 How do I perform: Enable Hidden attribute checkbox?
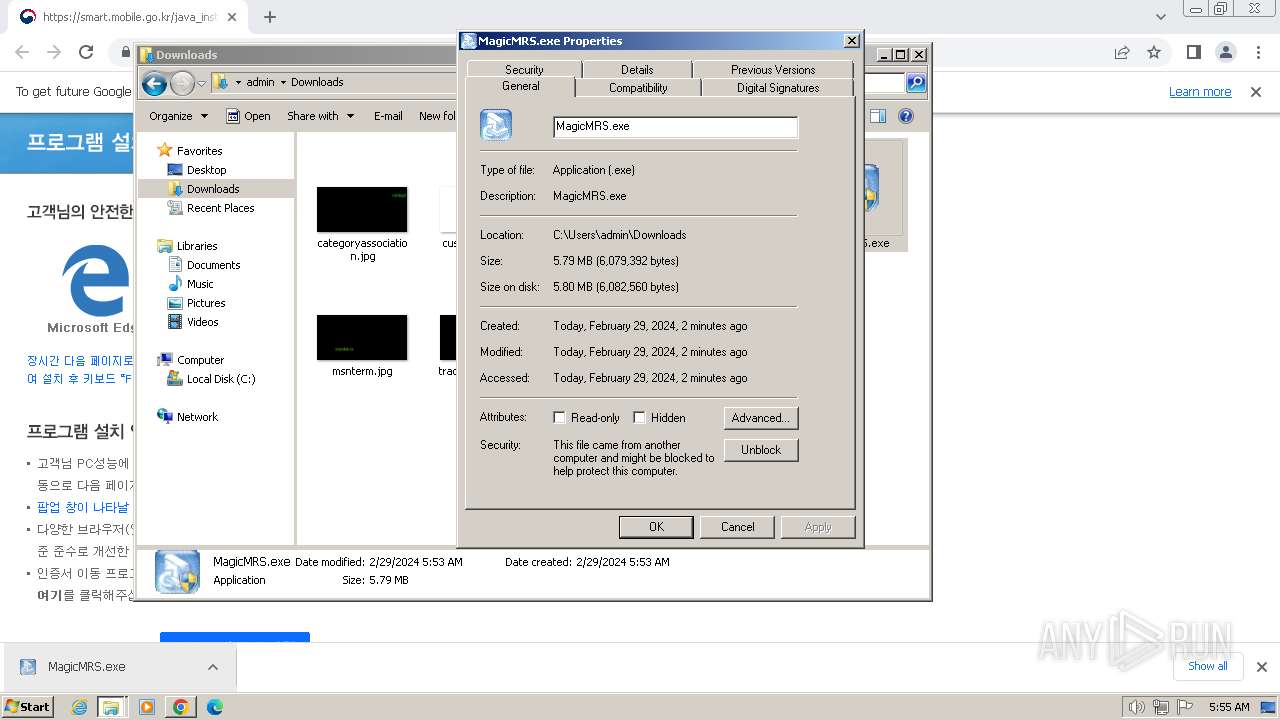[640, 418]
